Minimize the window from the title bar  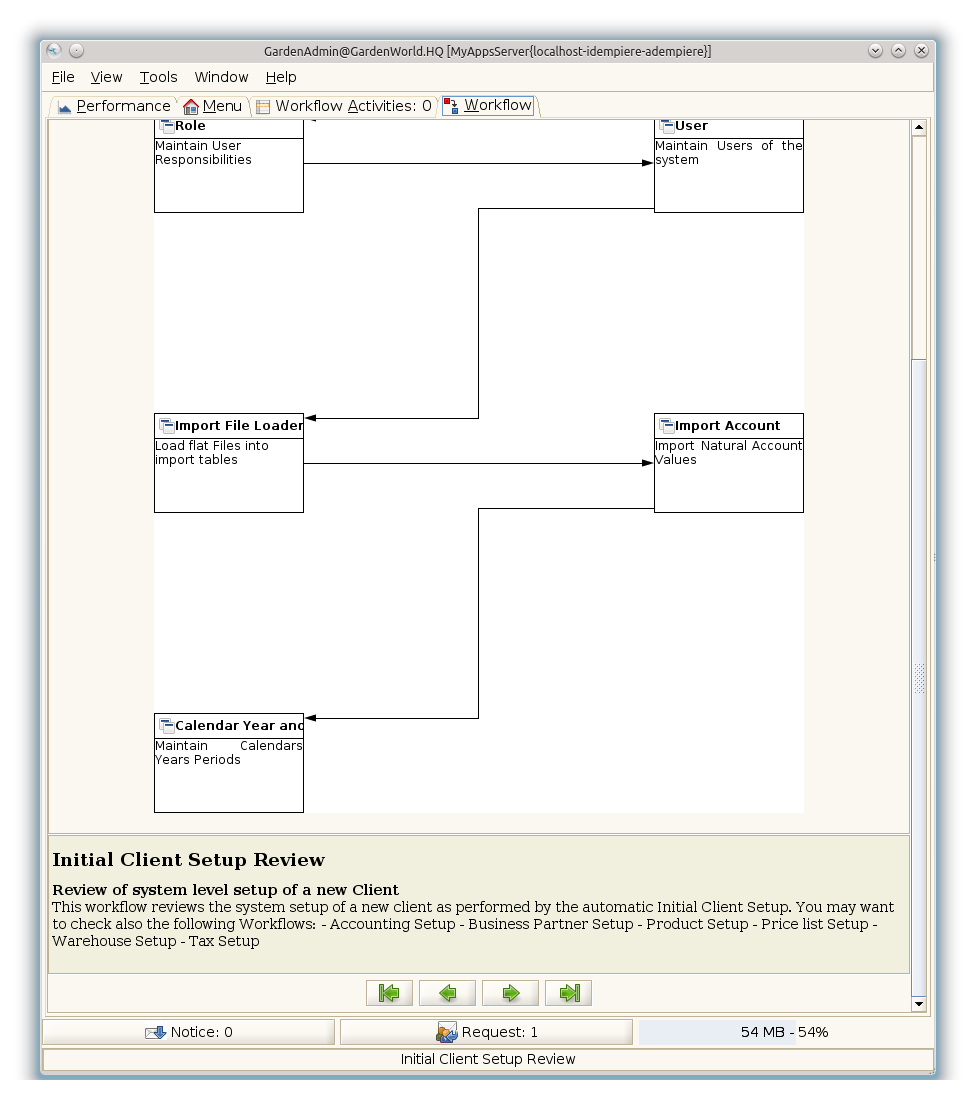pos(875,50)
